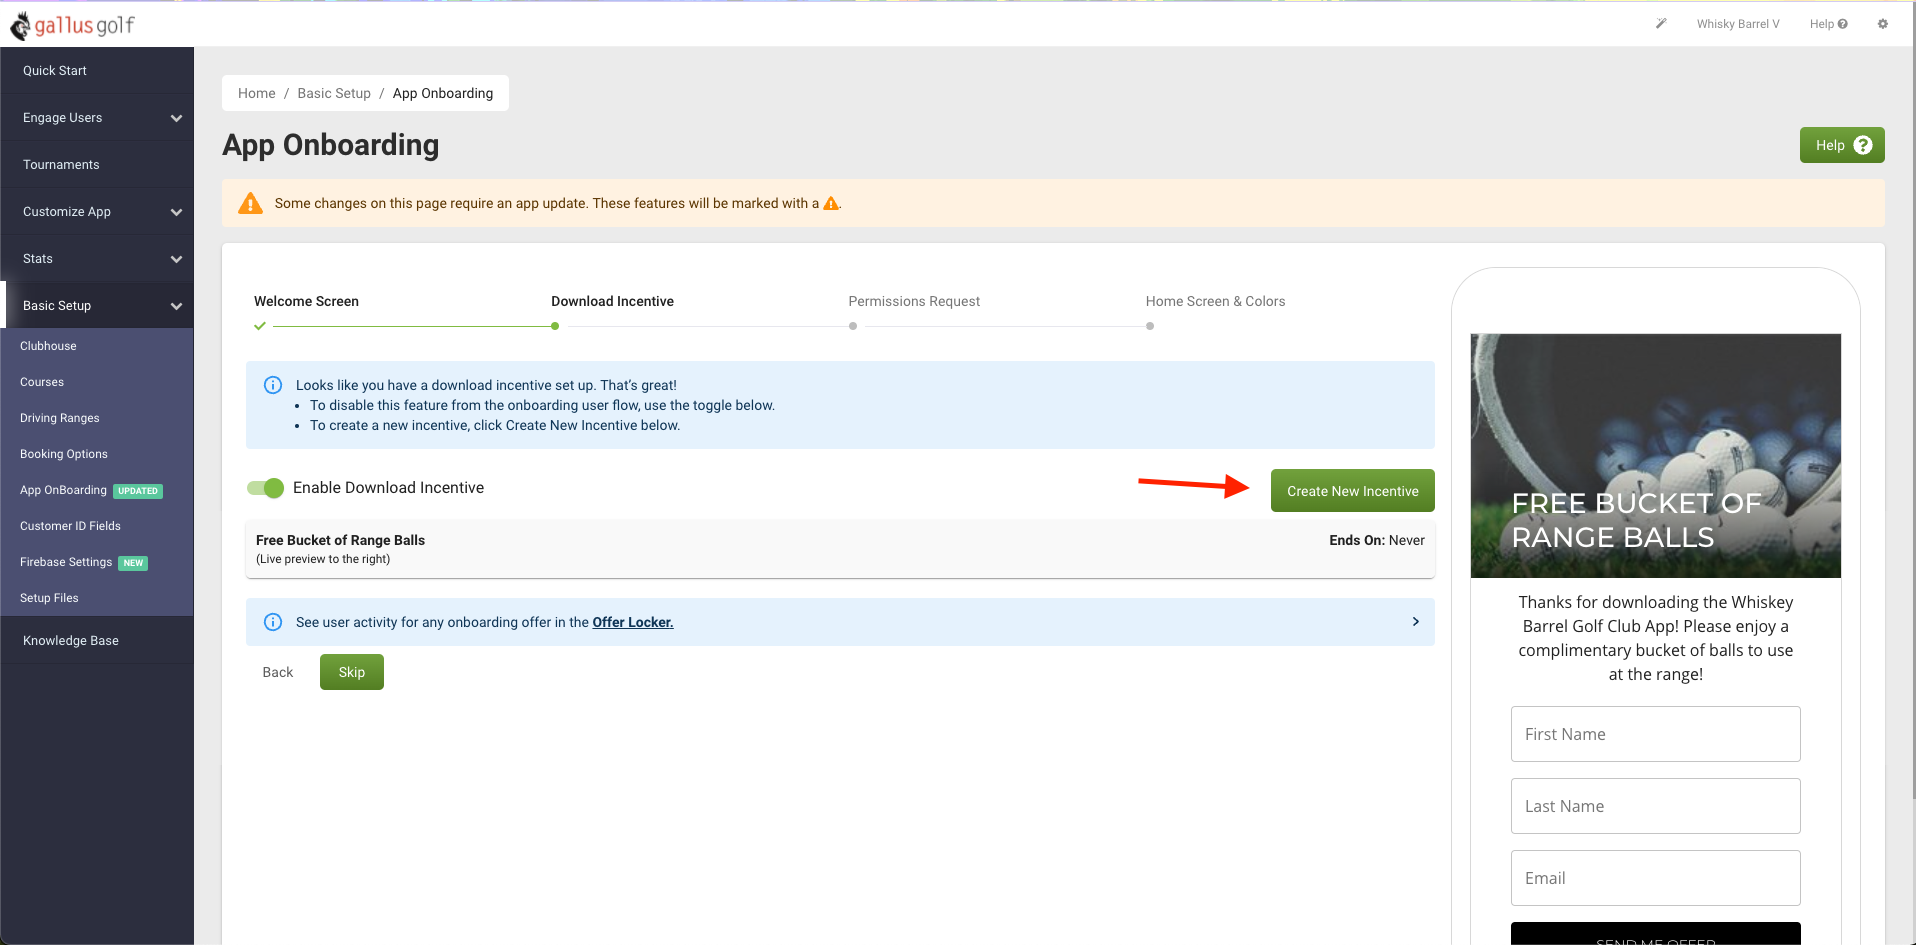Open Driving Ranges submenu item
The image size is (1916, 945).
pos(97,418)
